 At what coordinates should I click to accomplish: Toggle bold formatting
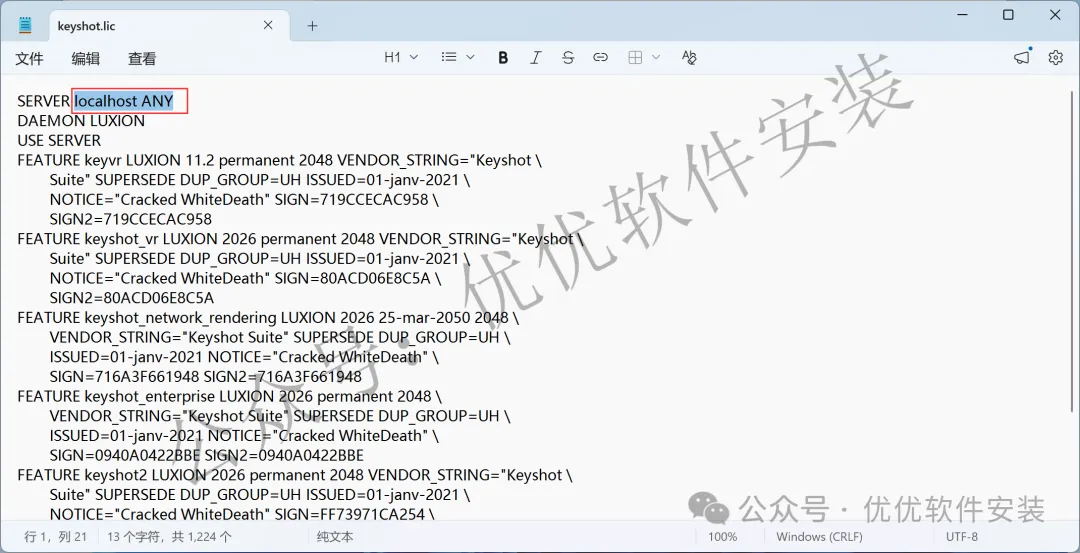pyautogui.click(x=503, y=58)
